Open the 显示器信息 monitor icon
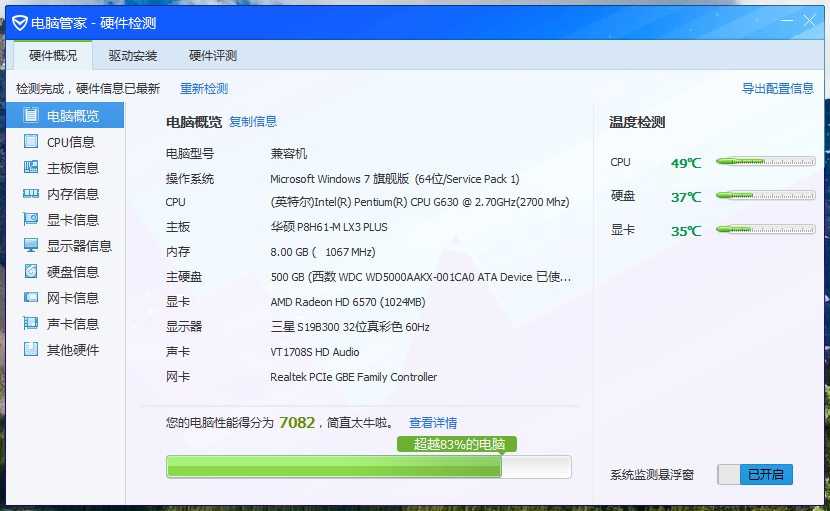This screenshot has width=830, height=511. pyautogui.click(x=31, y=245)
